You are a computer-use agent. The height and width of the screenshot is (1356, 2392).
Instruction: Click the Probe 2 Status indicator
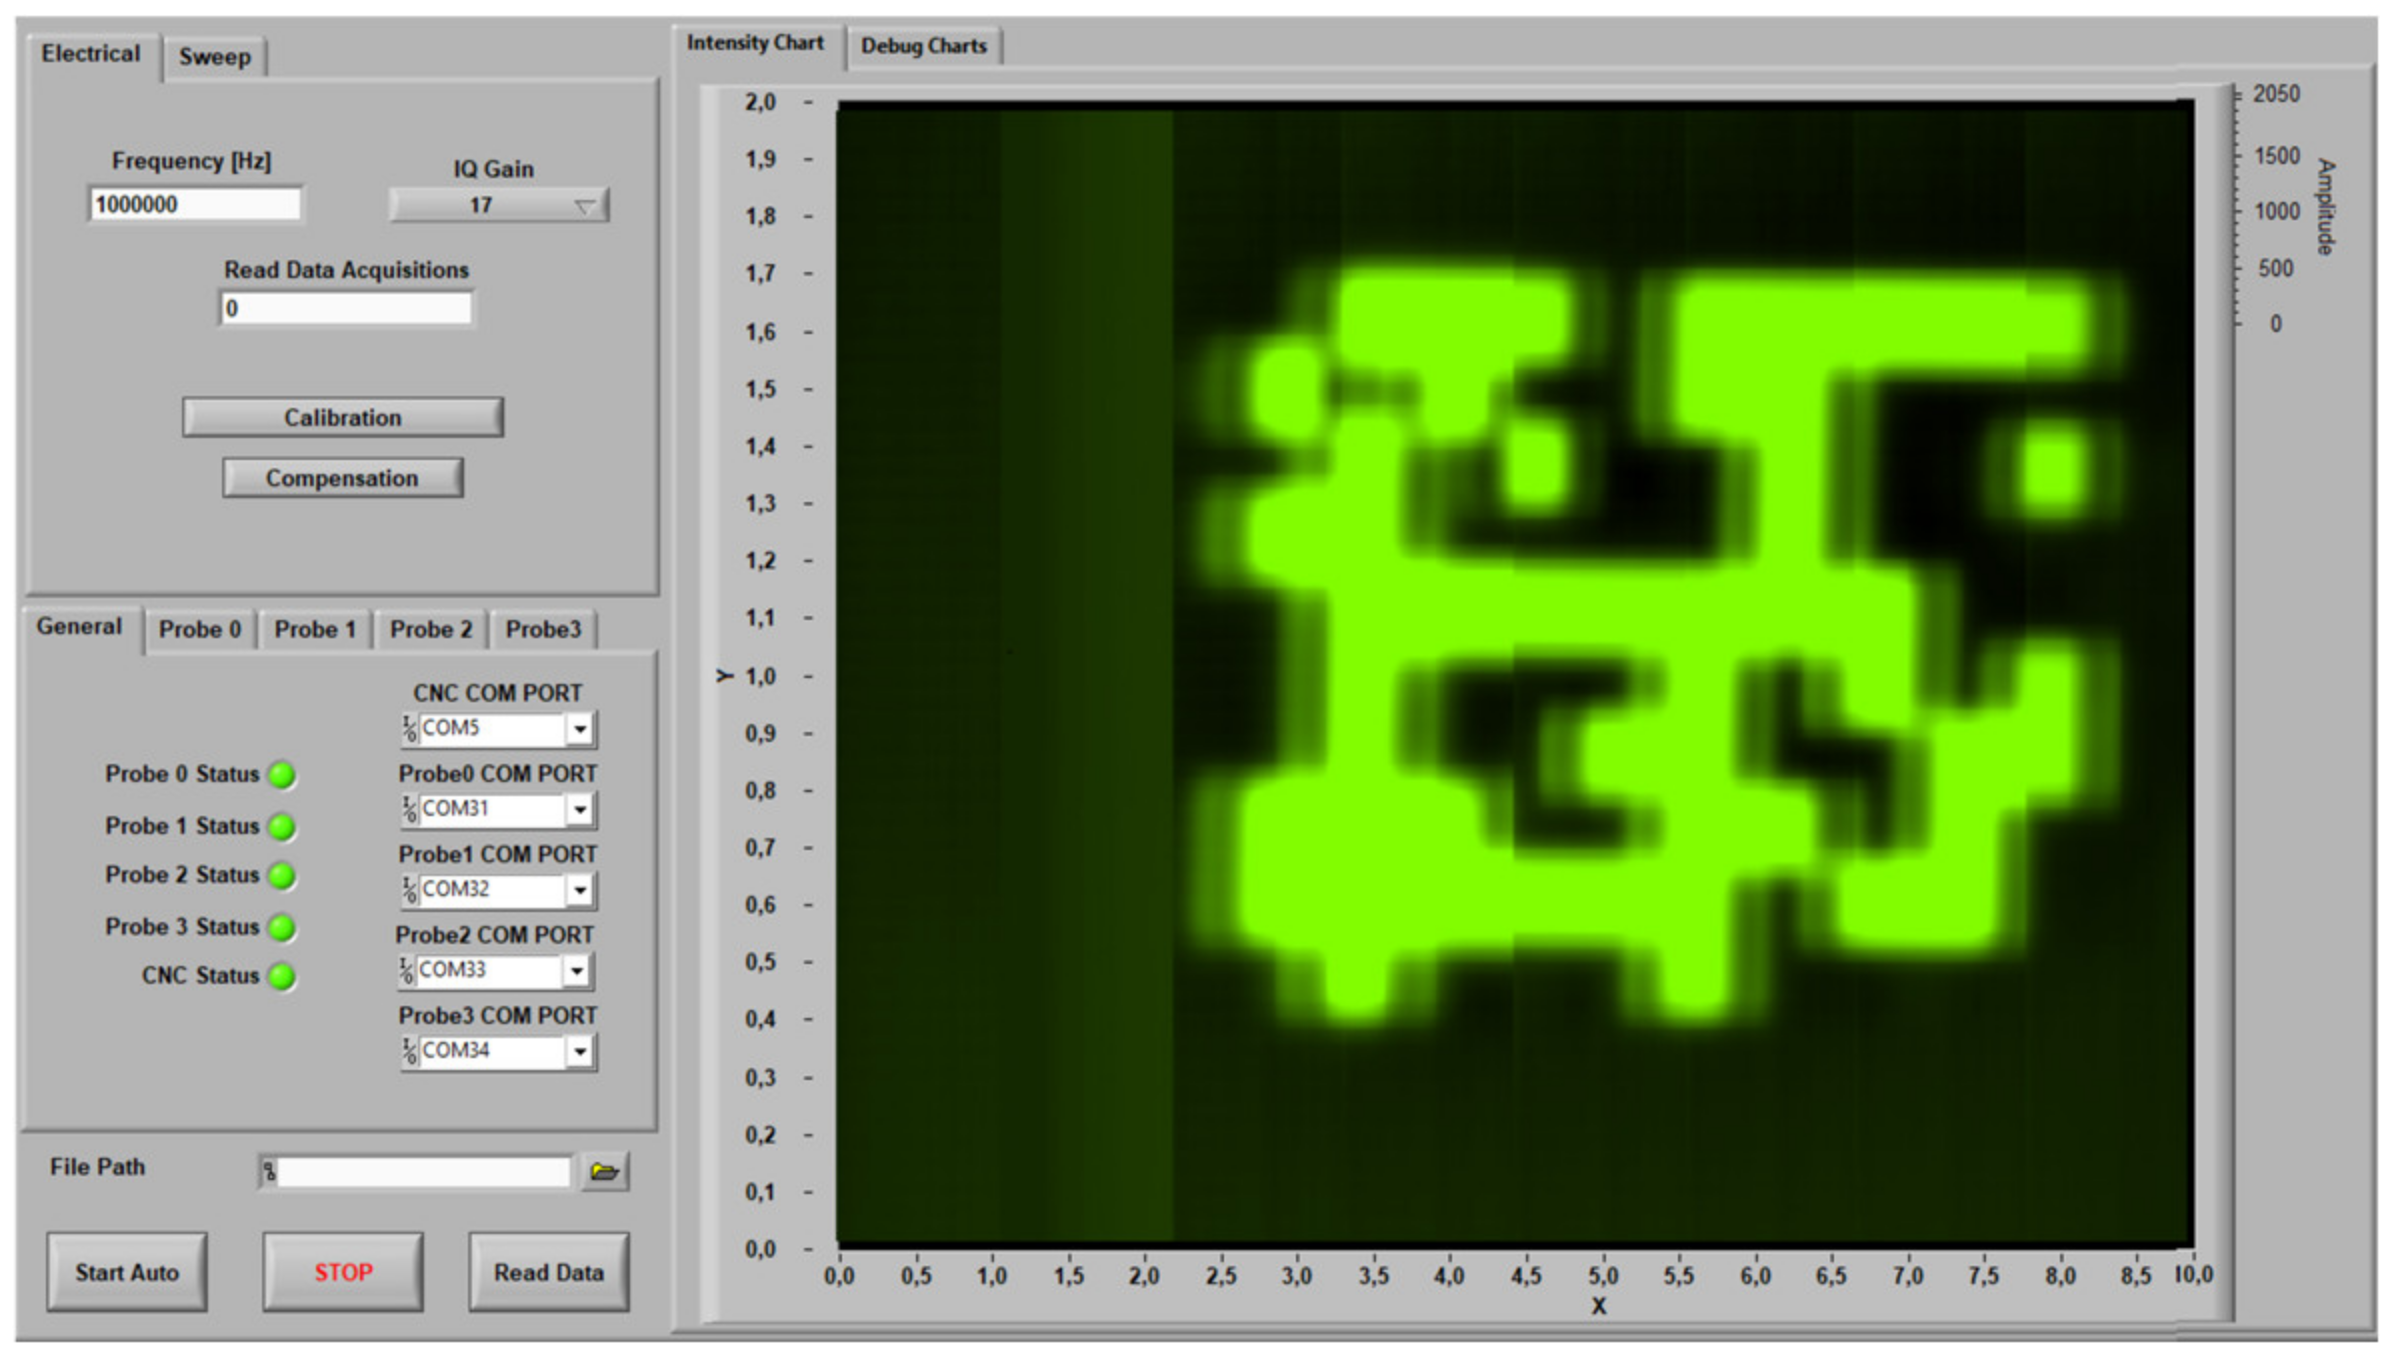(283, 876)
